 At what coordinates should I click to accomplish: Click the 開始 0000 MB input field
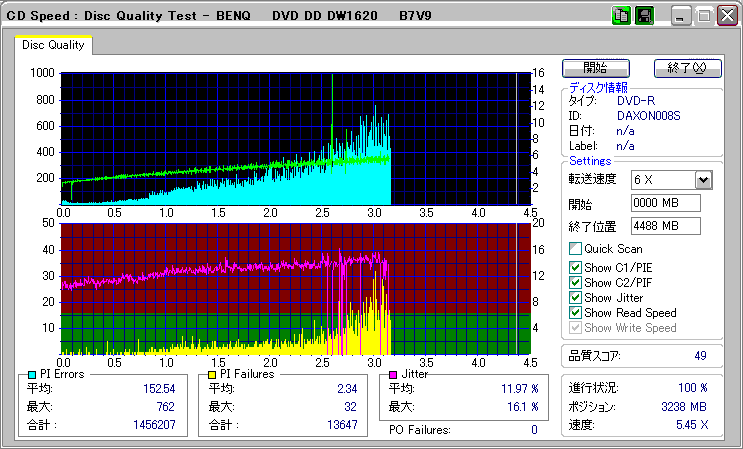coord(666,203)
